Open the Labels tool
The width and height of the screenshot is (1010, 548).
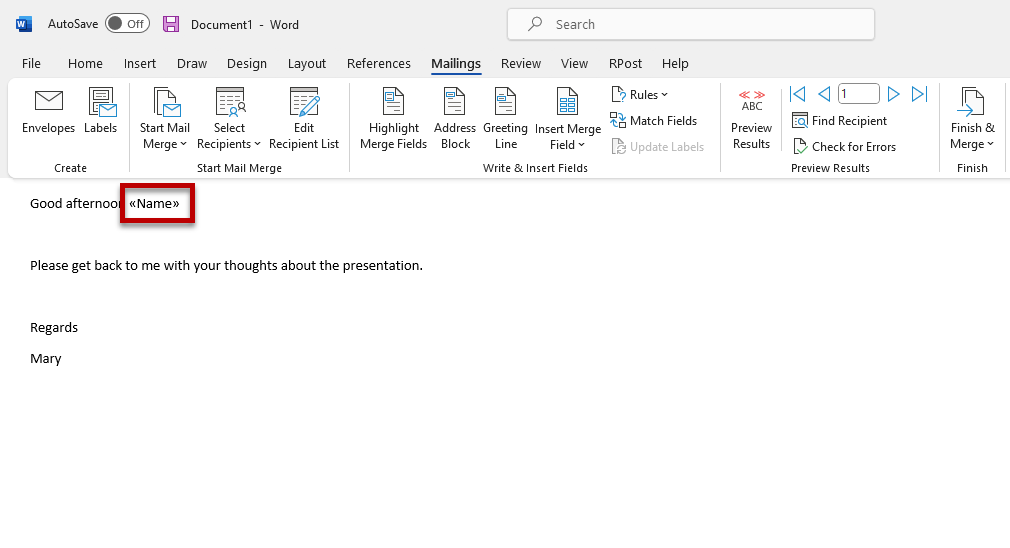[100, 101]
